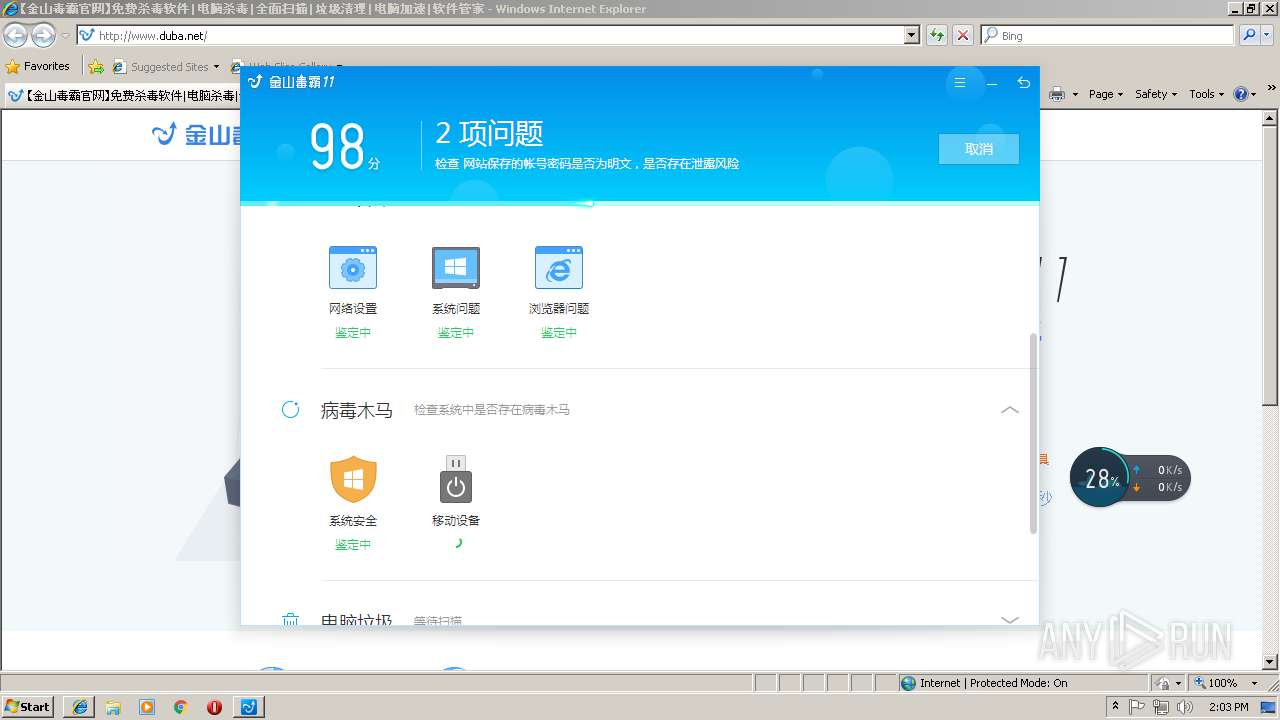This screenshot has width=1280, height=720.
Task: Click the 取消 cancel scan button
Action: click(979, 149)
